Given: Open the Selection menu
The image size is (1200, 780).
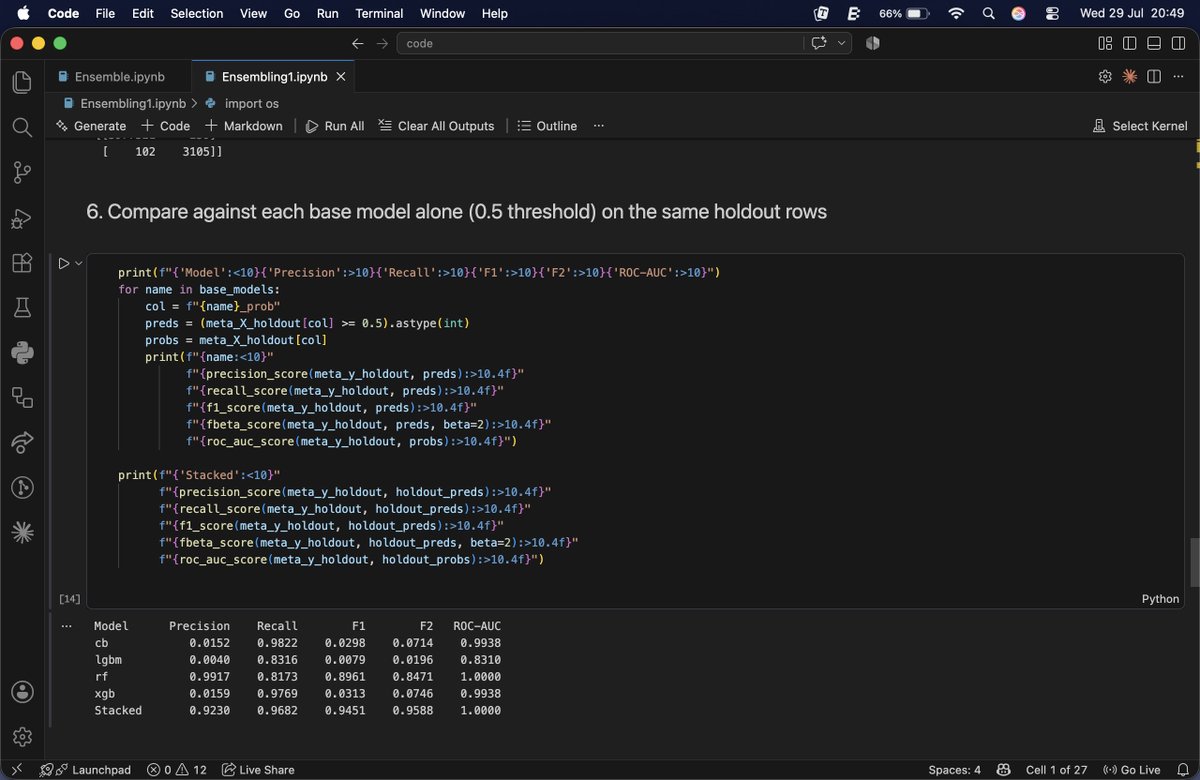Looking at the screenshot, I should (x=196, y=13).
